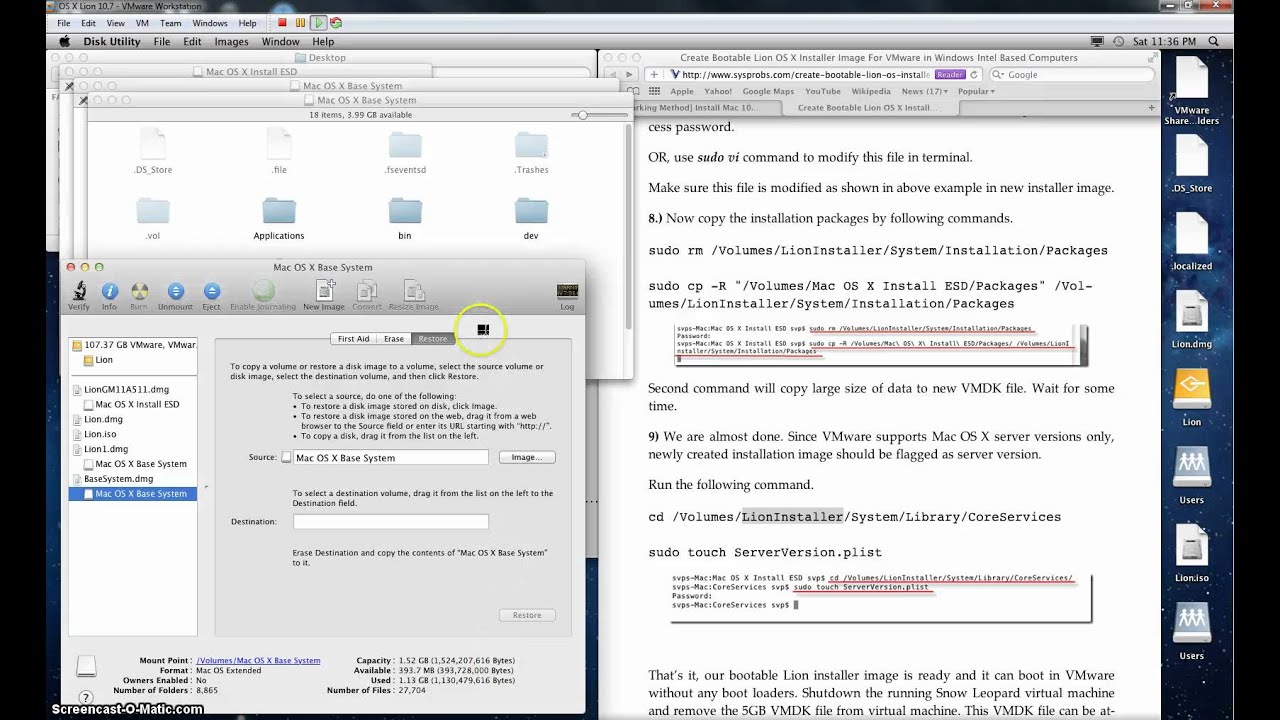Click the Enable Journaling toolbar icon
1280x720 pixels.
click(x=264, y=291)
